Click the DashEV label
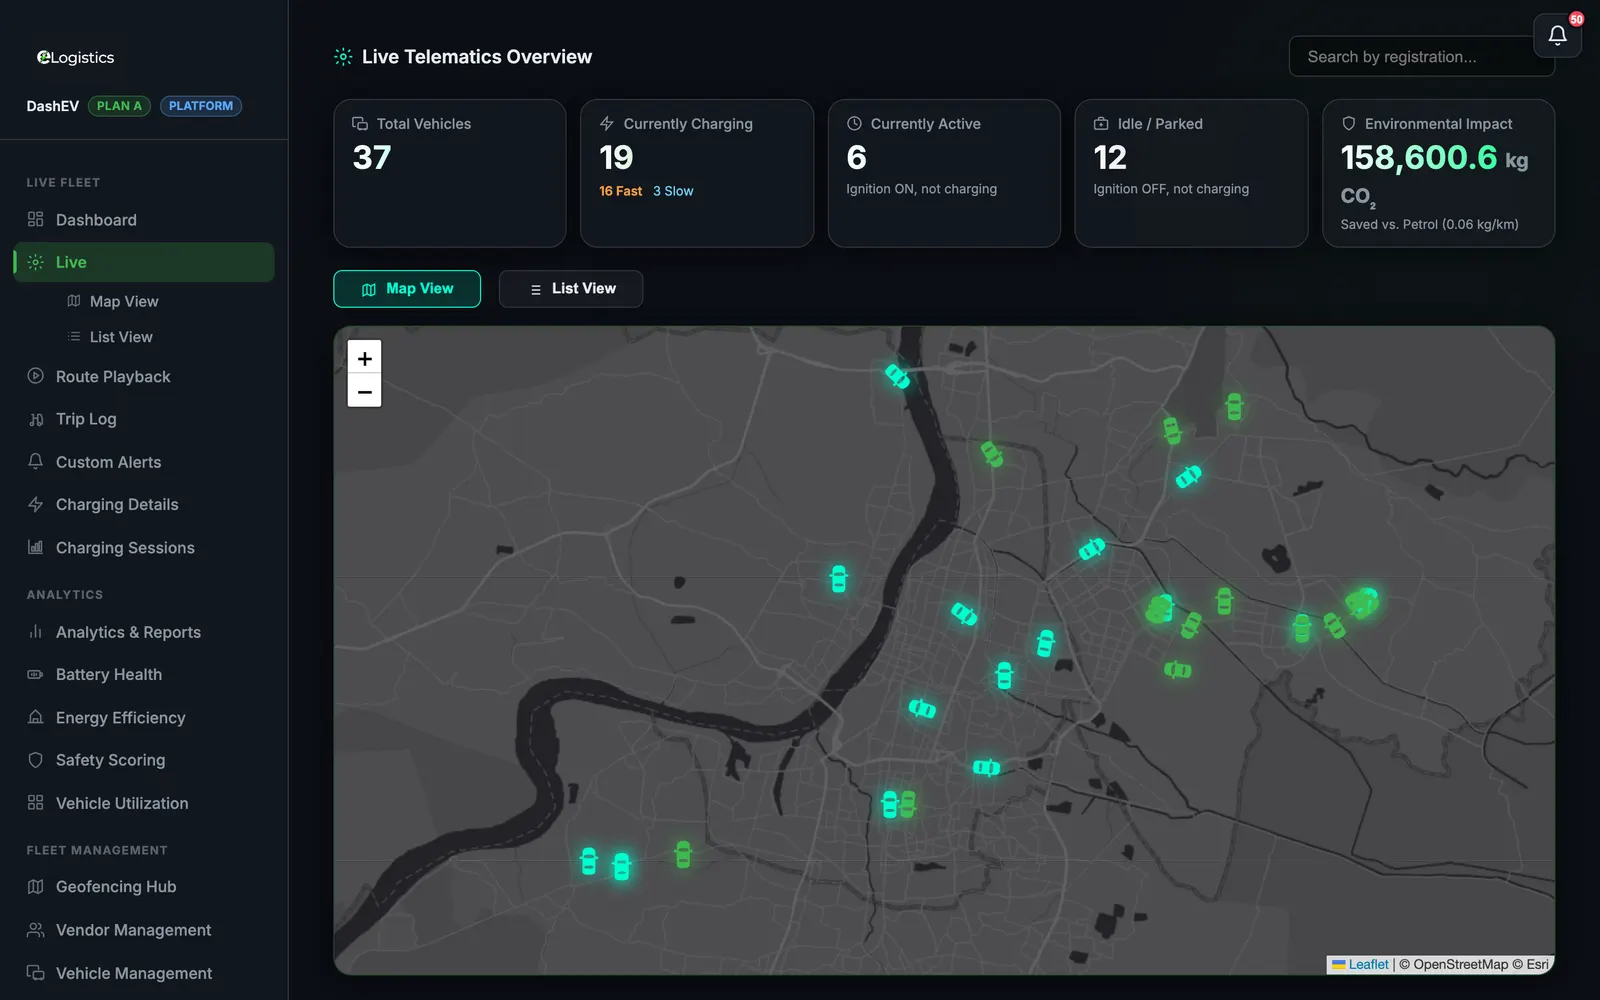The image size is (1600, 1000). click(x=52, y=106)
